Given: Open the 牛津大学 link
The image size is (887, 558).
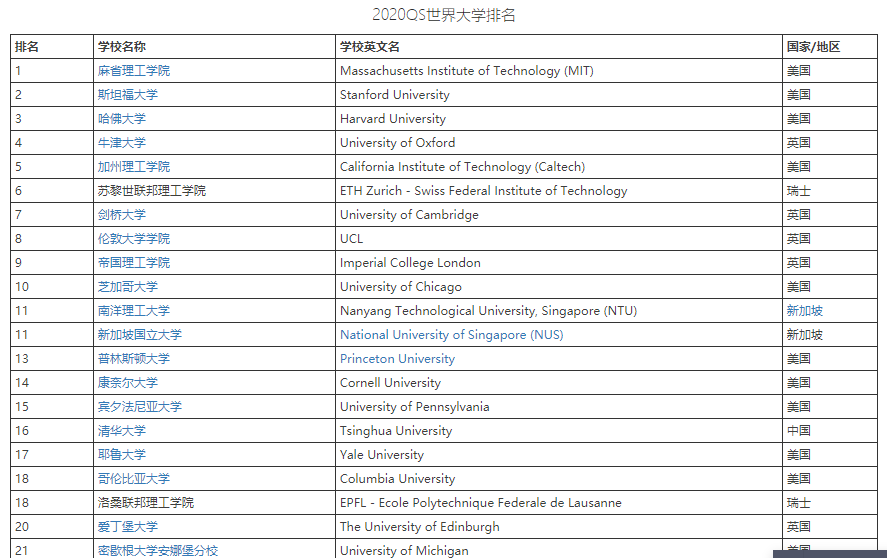Looking at the screenshot, I should [122, 143].
